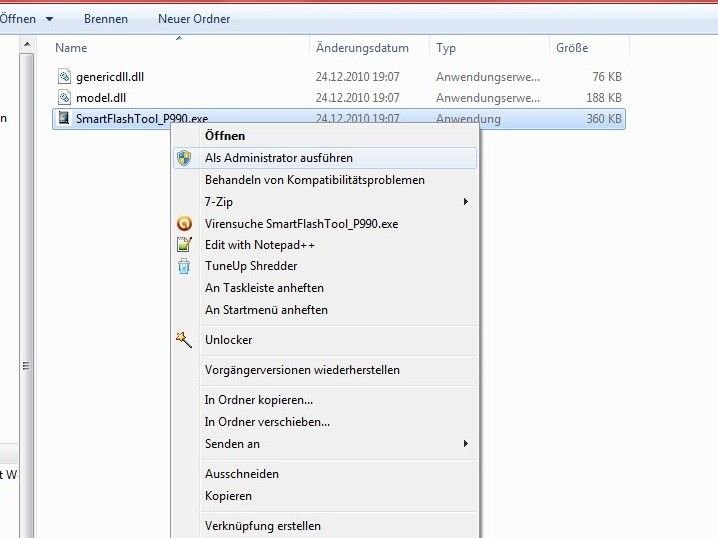This screenshot has width=718, height=538.
Task: Choose An Startmenü anheften
Action: [x=325, y=310]
